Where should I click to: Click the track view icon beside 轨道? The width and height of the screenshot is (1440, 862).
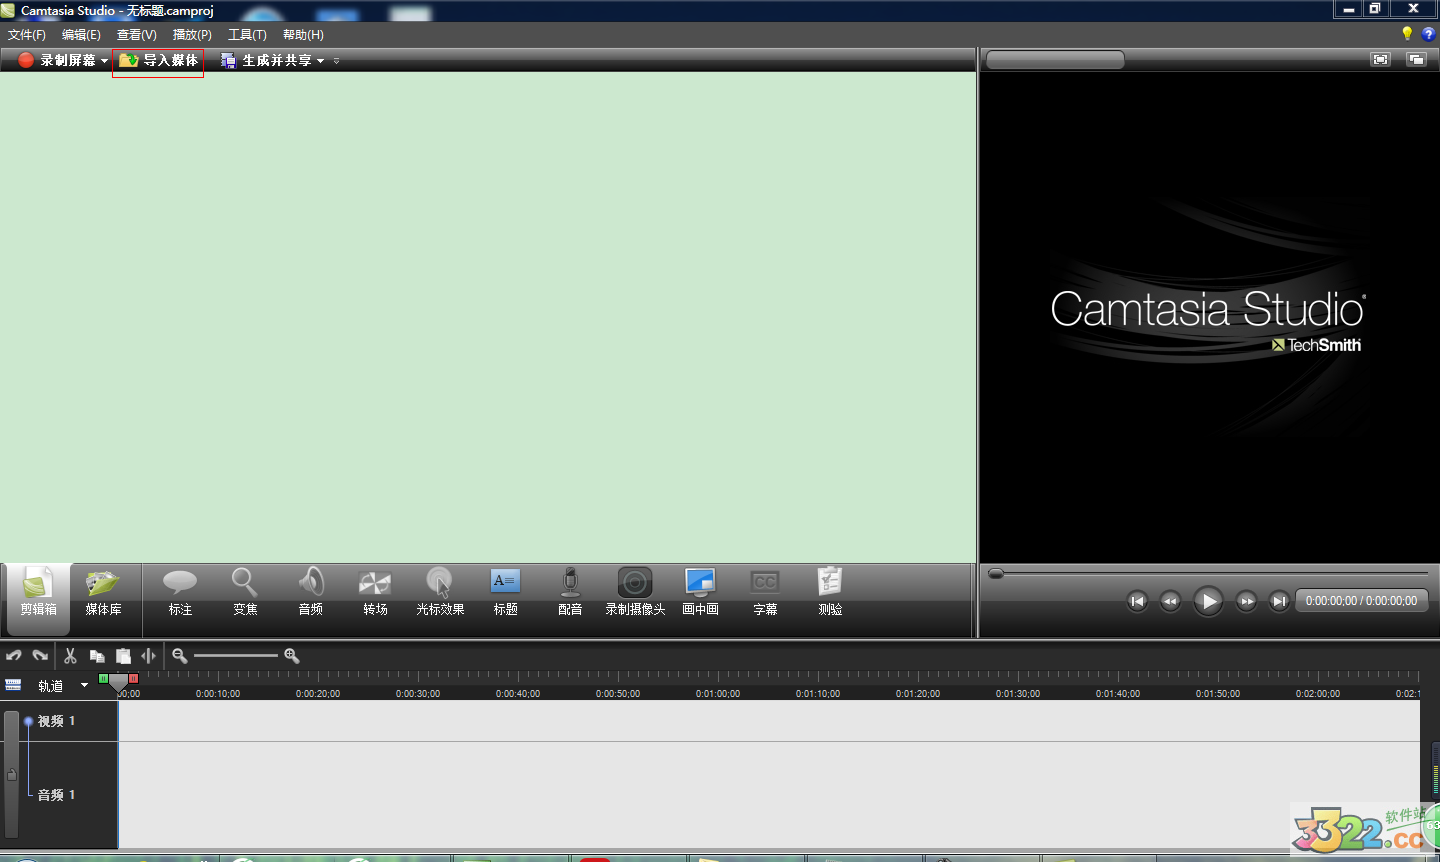tap(13, 685)
